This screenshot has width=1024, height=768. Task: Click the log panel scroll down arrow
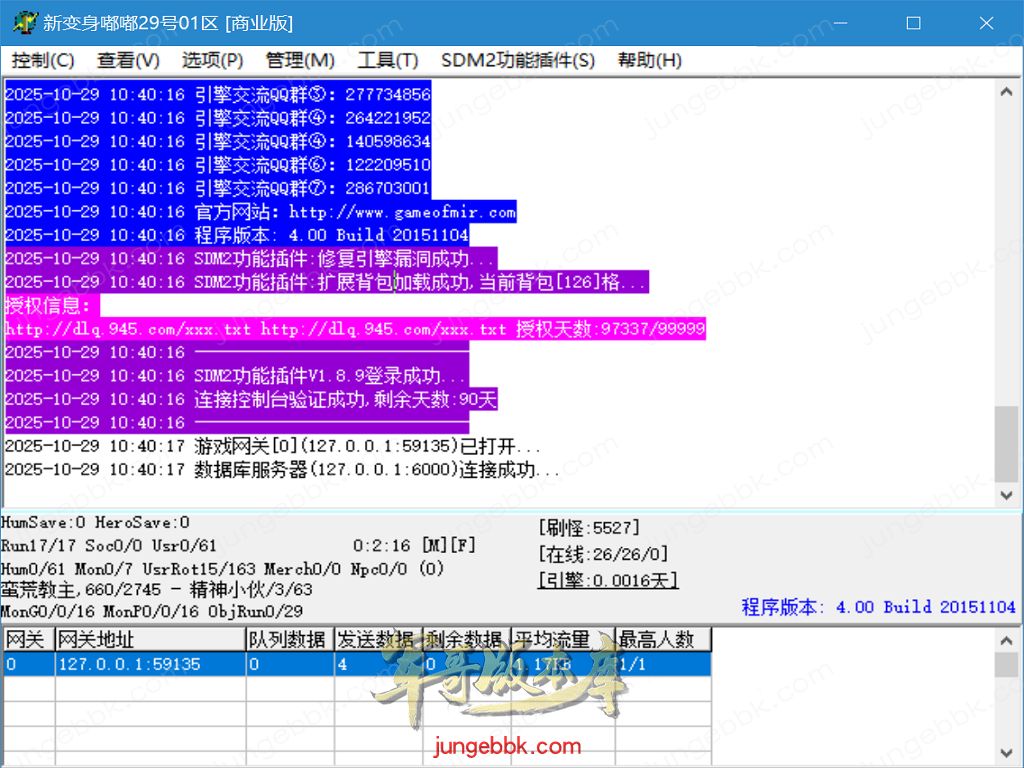1006,495
